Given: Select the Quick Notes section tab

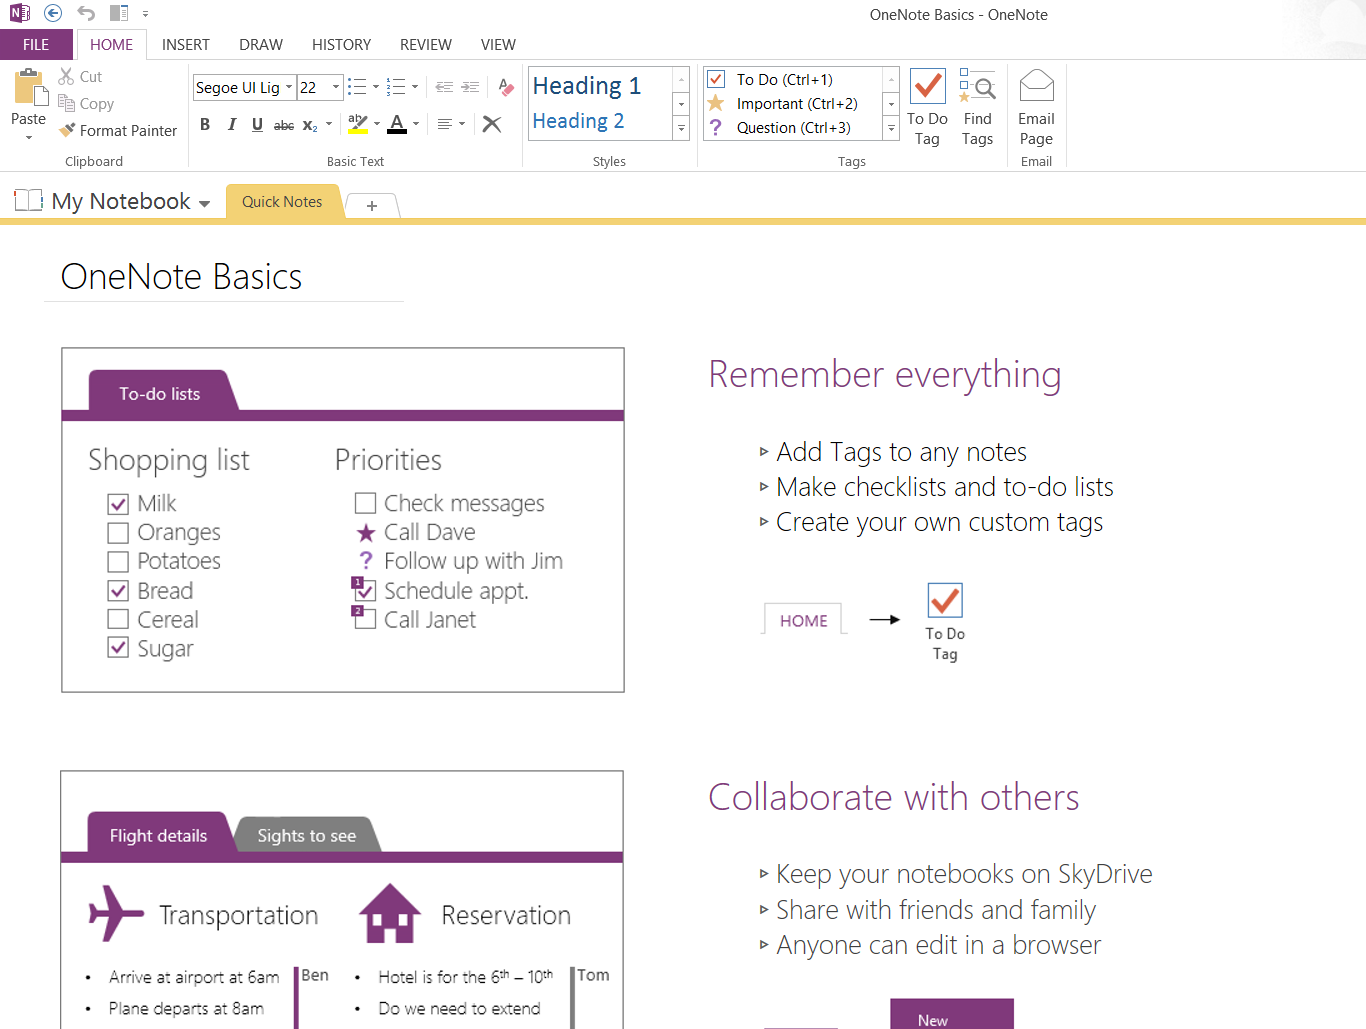Looking at the screenshot, I should pos(282,201).
